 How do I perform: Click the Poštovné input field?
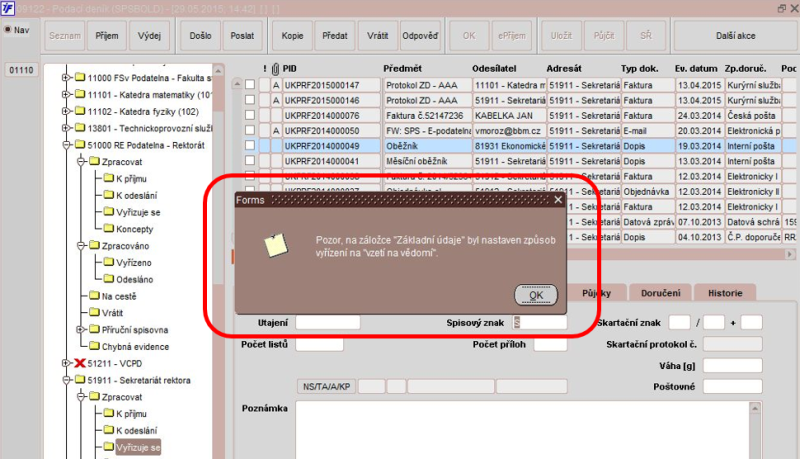click(x=733, y=387)
